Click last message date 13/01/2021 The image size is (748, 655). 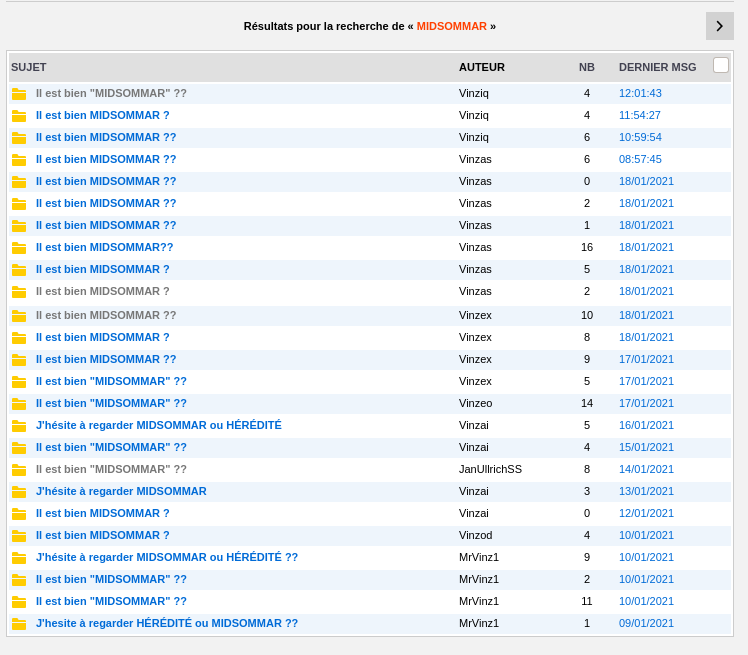coord(646,491)
